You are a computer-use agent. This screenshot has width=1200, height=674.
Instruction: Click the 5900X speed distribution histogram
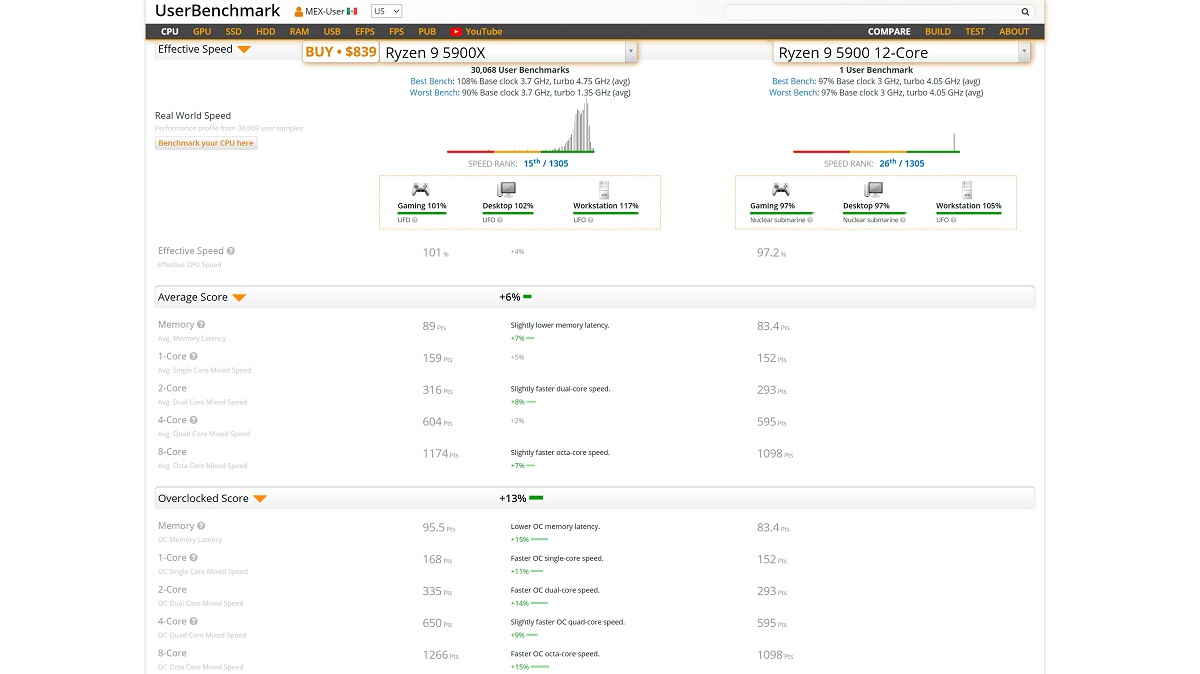[520, 127]
